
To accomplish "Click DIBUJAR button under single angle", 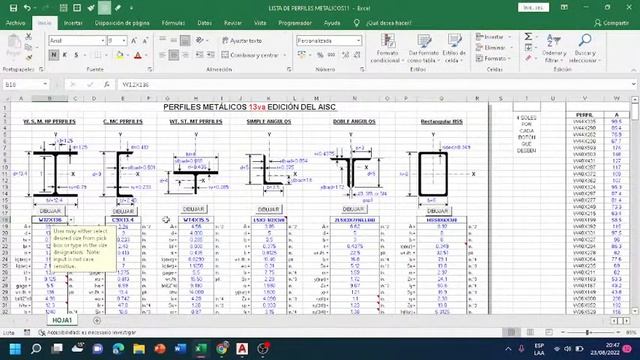I will click(269, 209).
